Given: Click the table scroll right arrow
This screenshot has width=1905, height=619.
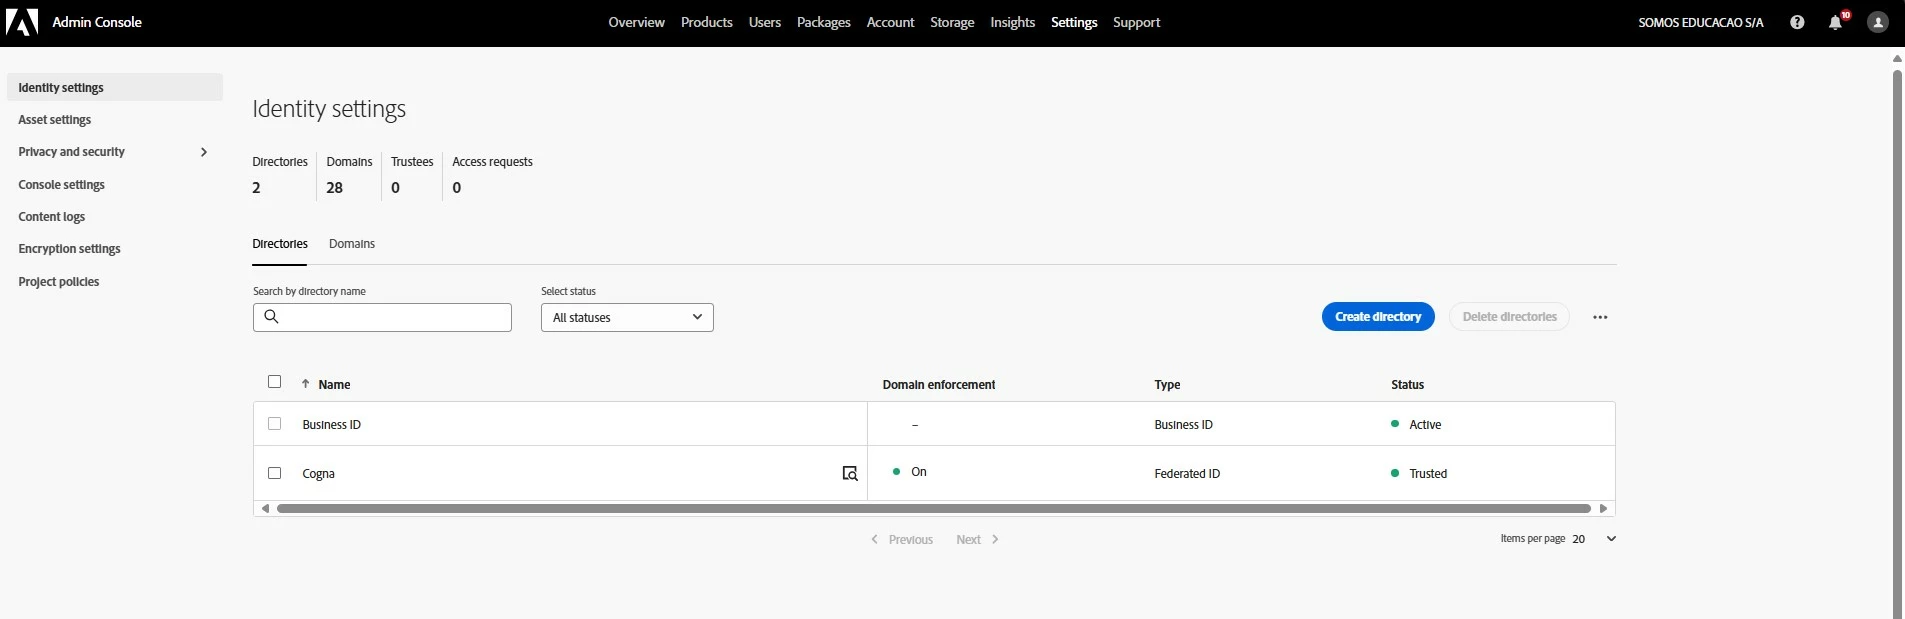Looking at the screenshot, I should point(1603,509).
